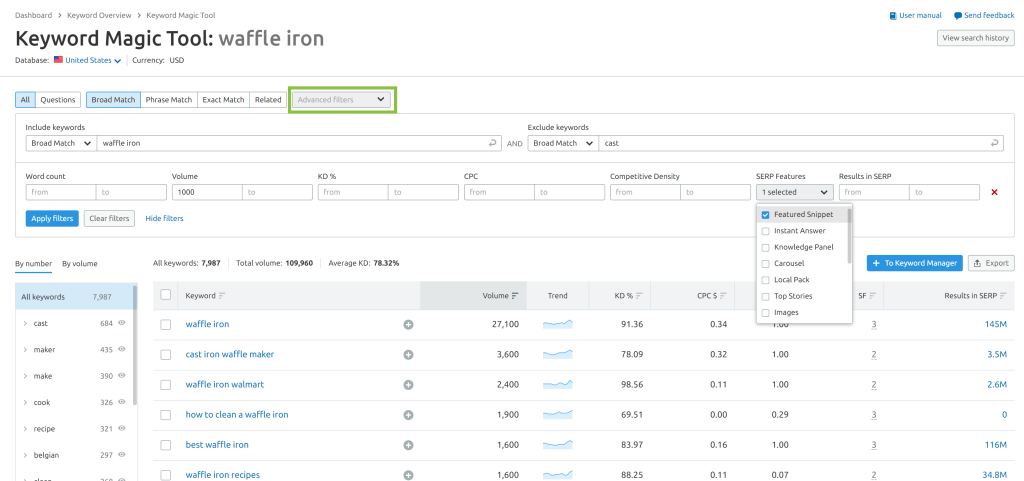Click the sort icon in Volume column header
This screenshot has height=481, width=1024.
[515, 296]
